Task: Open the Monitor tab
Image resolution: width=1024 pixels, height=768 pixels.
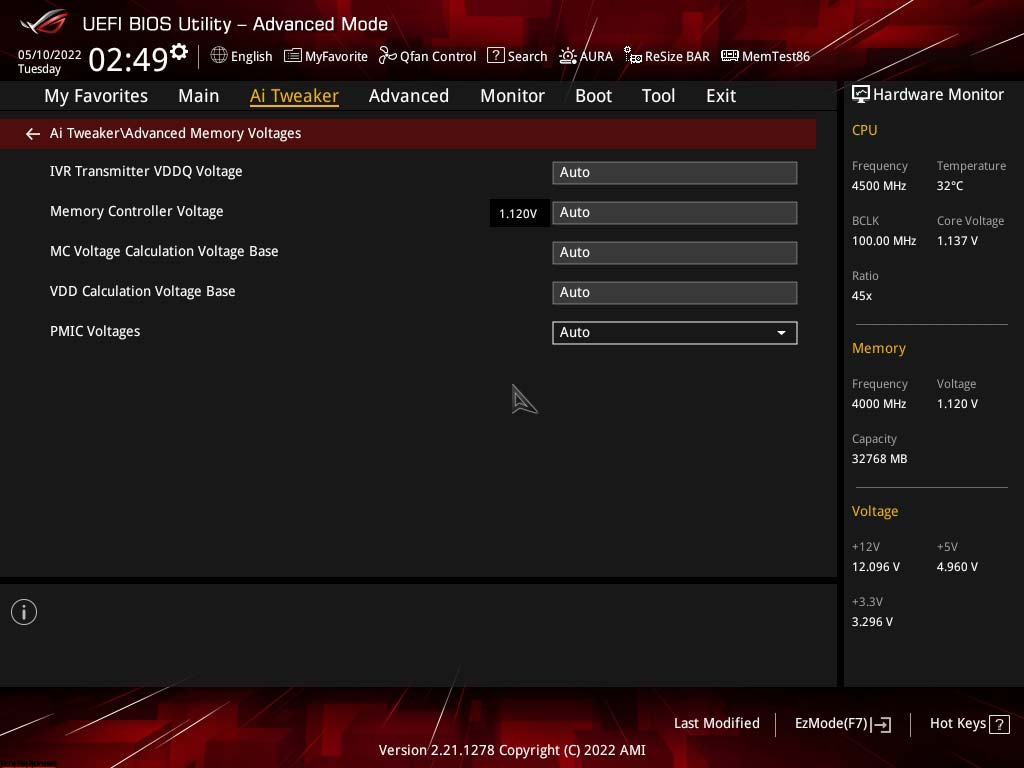Action: (x=513, y=96)
